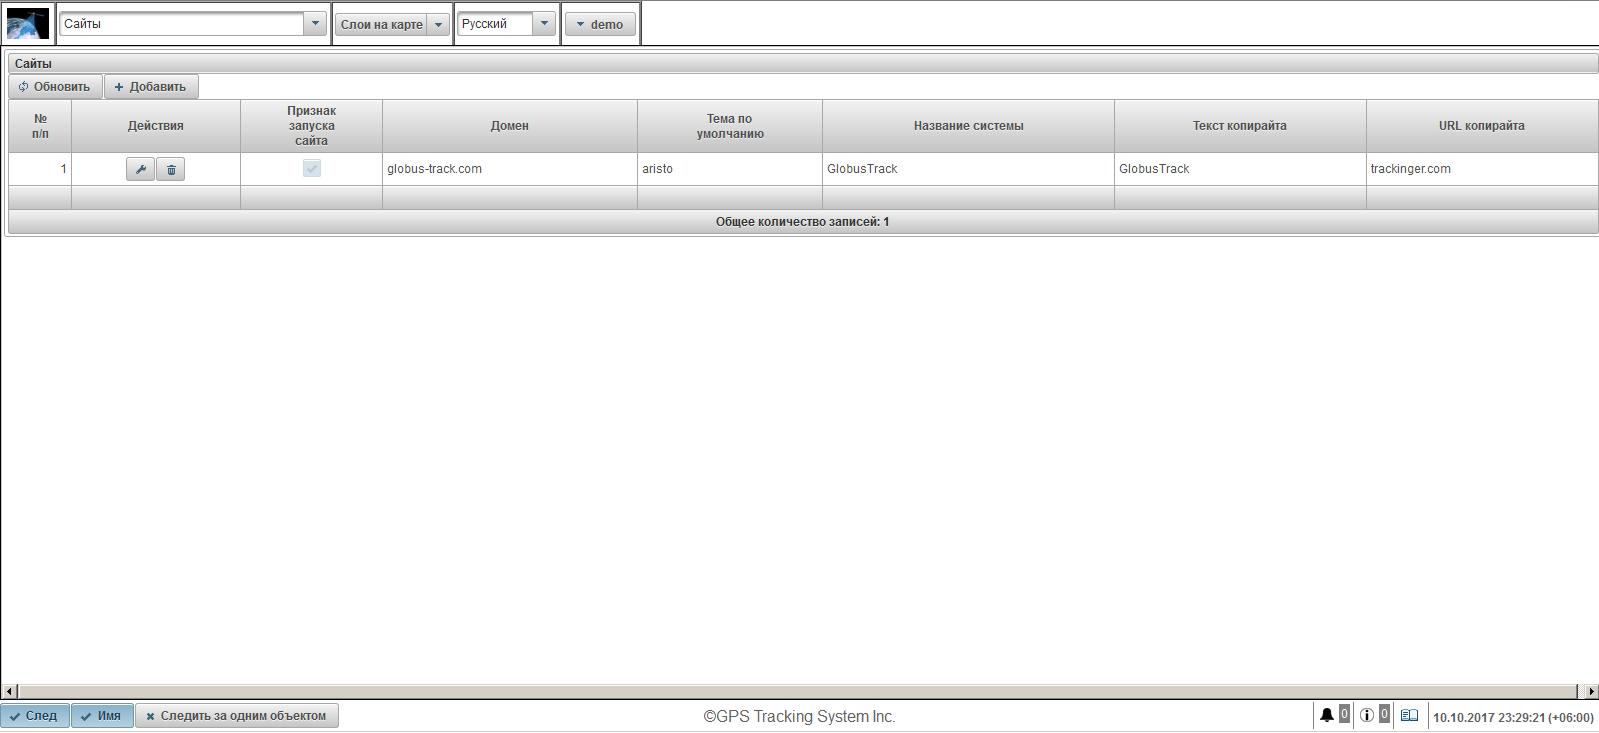Click the horizontal scrollbar track
Viewport: 1599px width, 733px height.
(x=800, y=691)
